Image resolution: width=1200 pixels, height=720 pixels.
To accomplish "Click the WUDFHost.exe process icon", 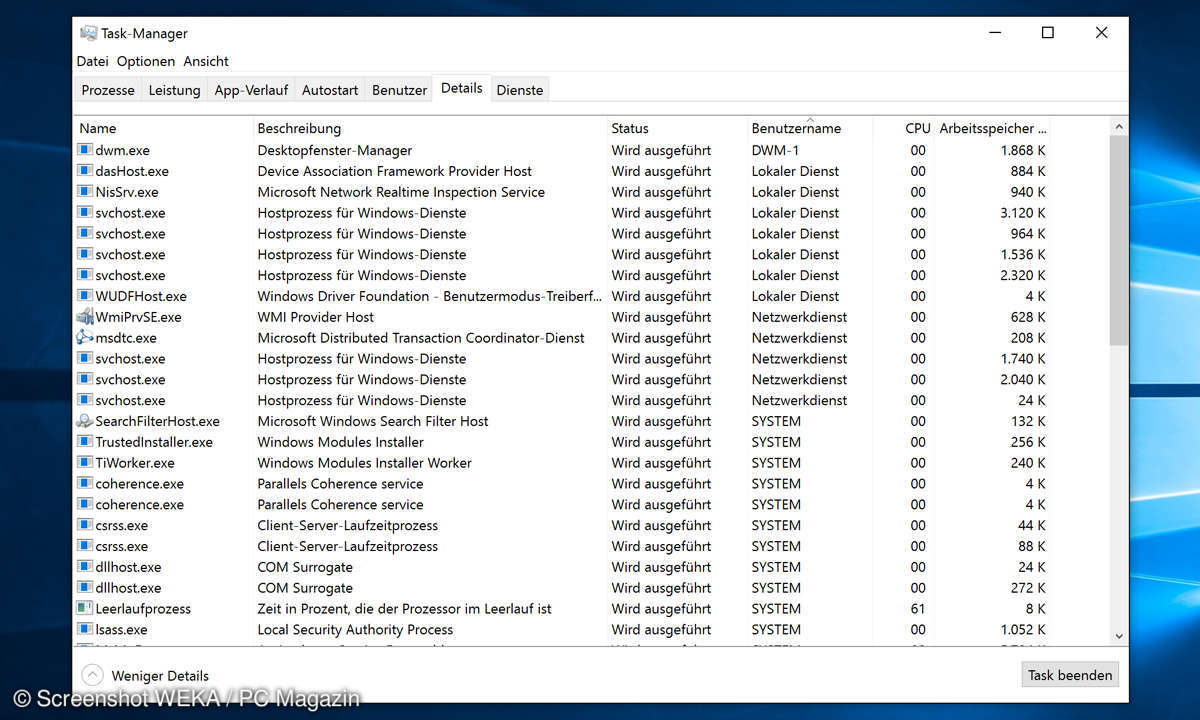I will click(x=86, y=296).
